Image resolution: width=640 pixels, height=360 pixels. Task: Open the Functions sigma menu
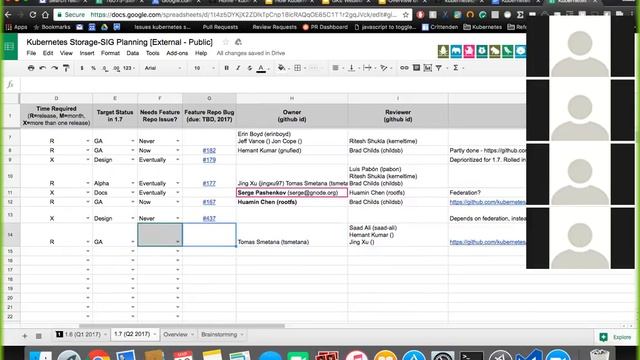click(456, 68)
